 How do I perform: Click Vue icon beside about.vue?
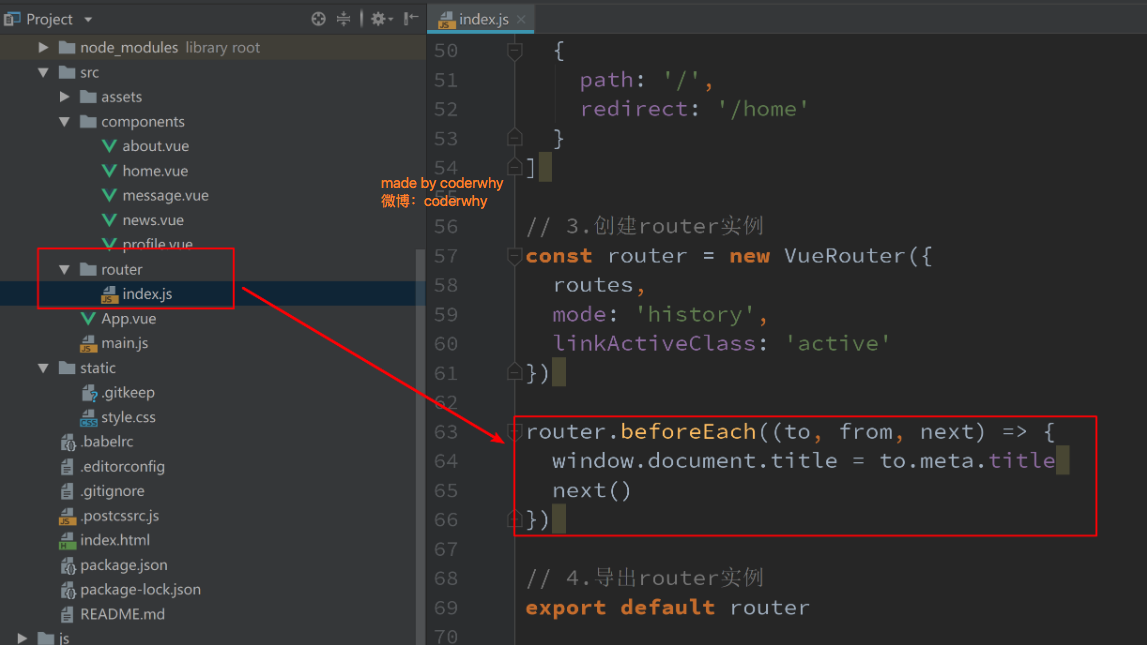click(110, 146)
